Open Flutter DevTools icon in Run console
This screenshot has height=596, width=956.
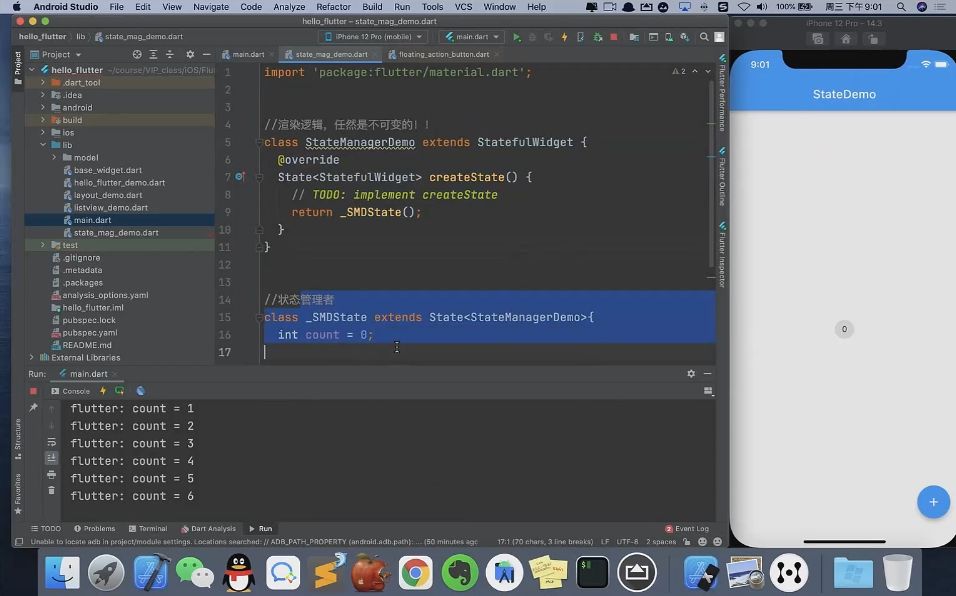[140, 391]
